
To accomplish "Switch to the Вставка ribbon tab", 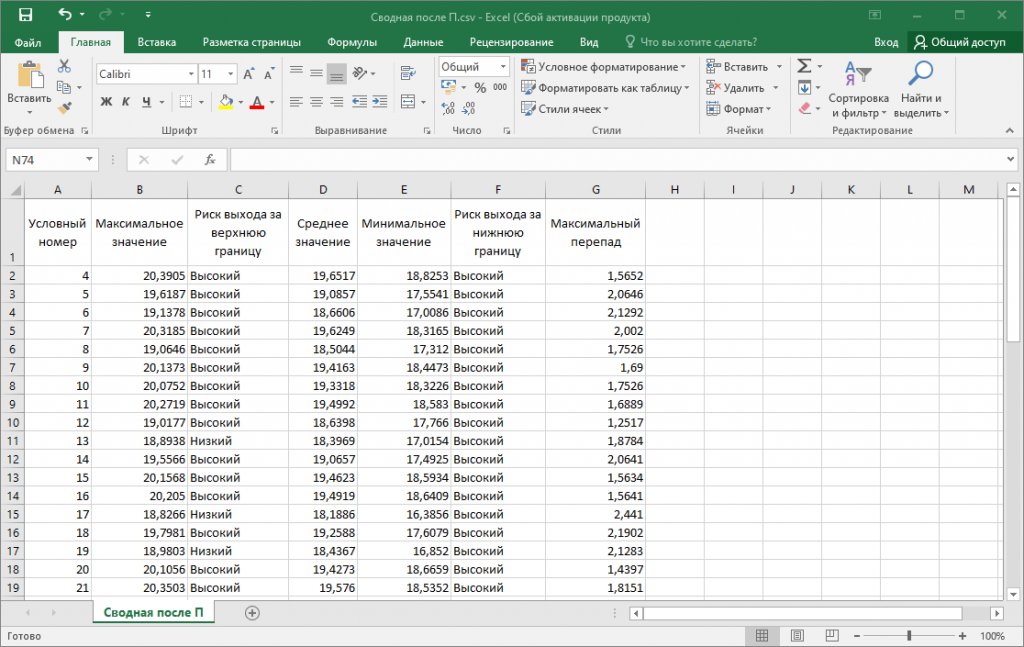I will pos(157,42).
